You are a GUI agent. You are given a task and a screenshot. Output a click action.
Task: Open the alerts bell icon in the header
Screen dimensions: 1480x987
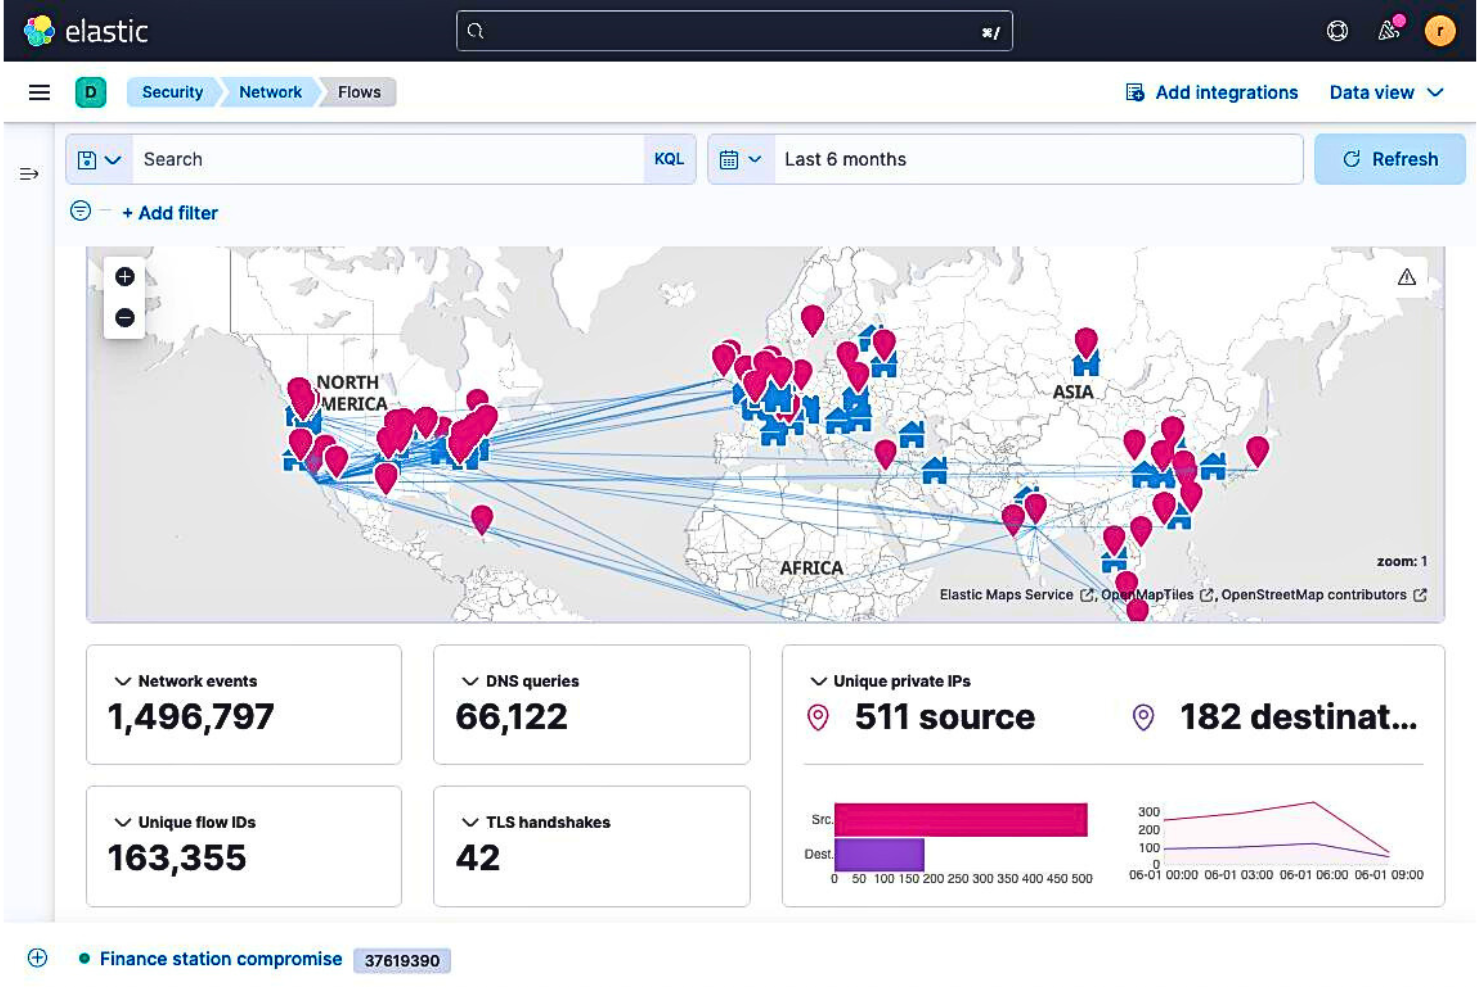(x=1383, y=31)
